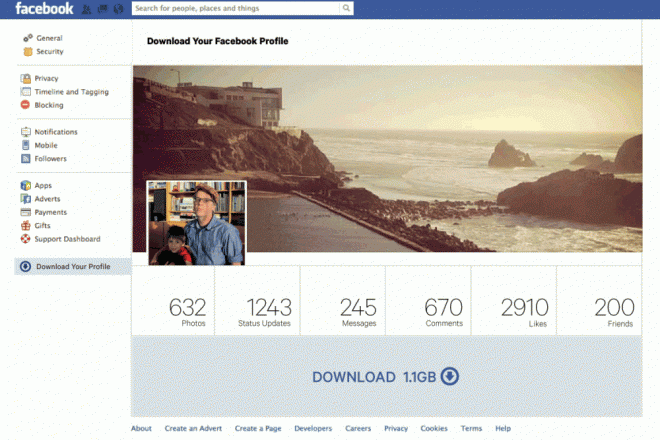The width and height of the screenshot is (660, 440).
Task: Click the profile picture thumbnail
Action: (197, 223)
